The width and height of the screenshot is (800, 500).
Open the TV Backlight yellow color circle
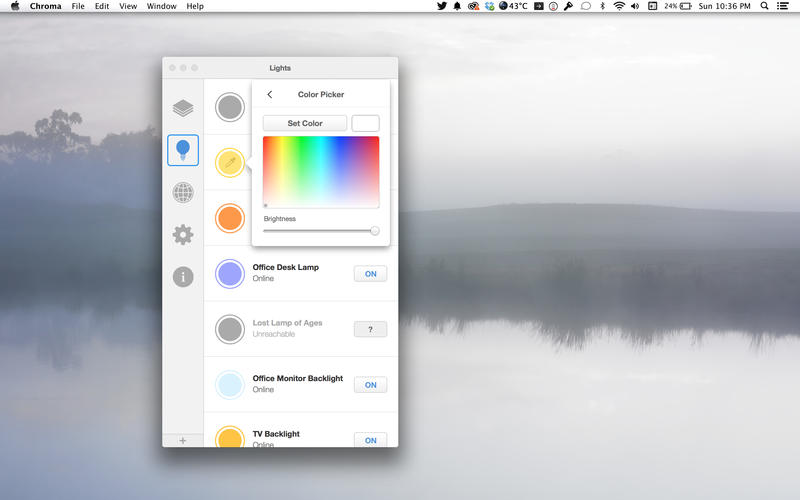(x=230, y=437)
